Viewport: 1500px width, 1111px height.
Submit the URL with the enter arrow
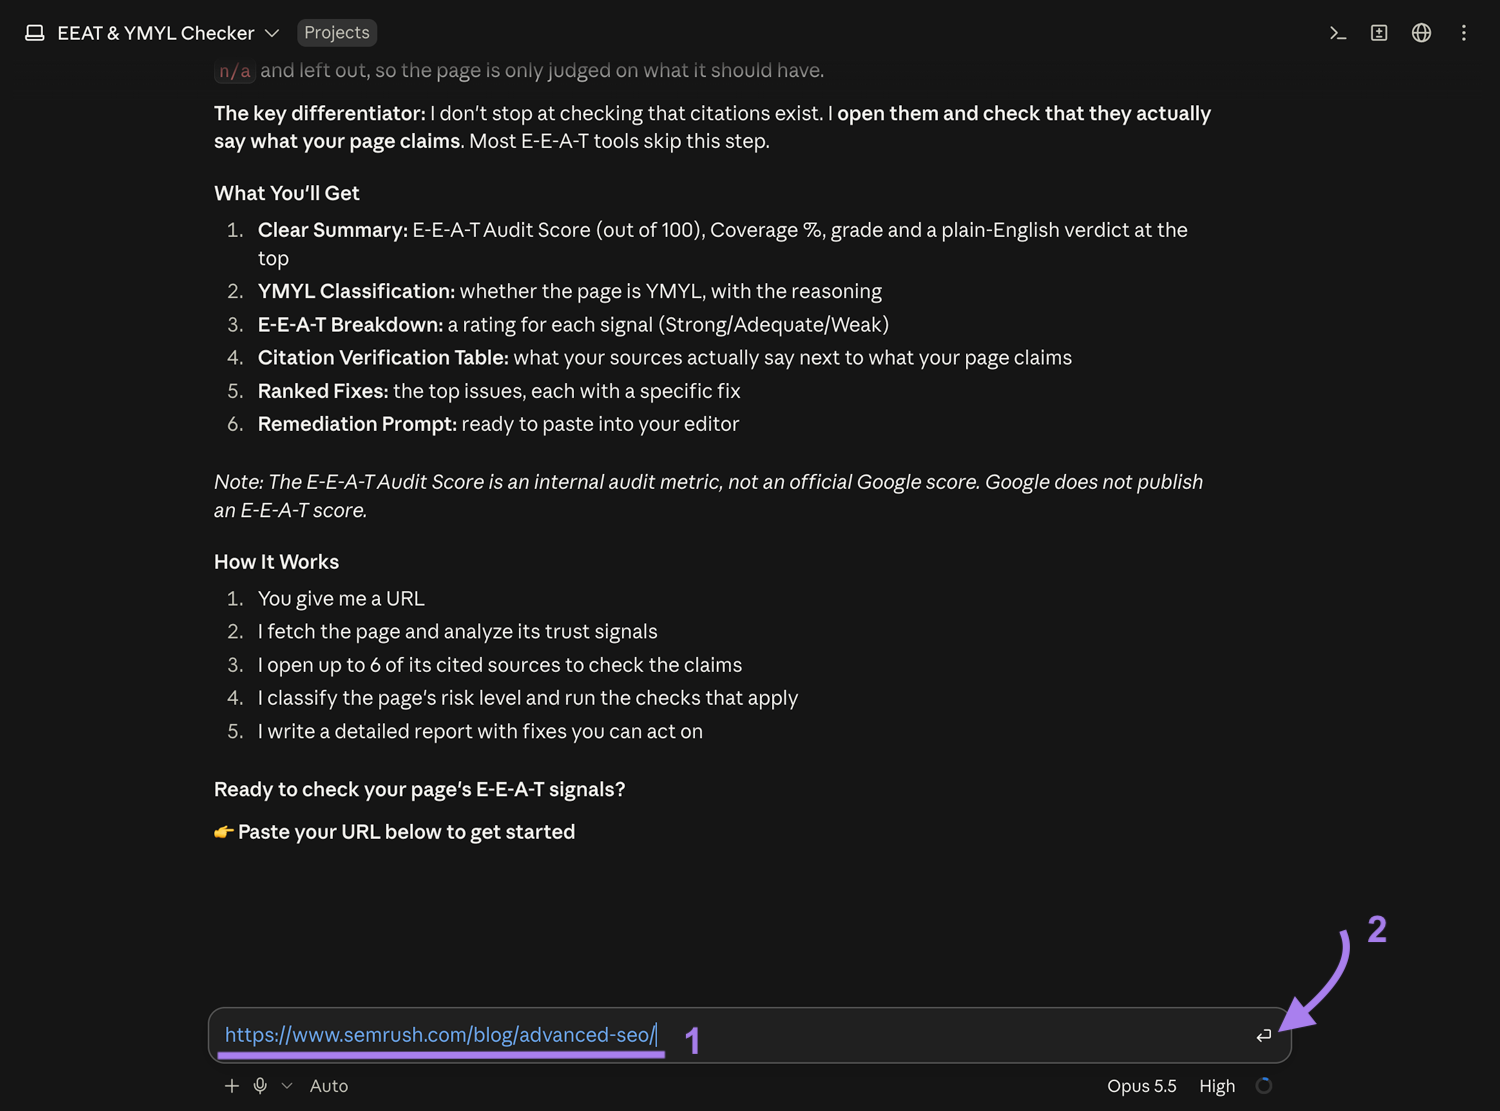[1264, 1035]
